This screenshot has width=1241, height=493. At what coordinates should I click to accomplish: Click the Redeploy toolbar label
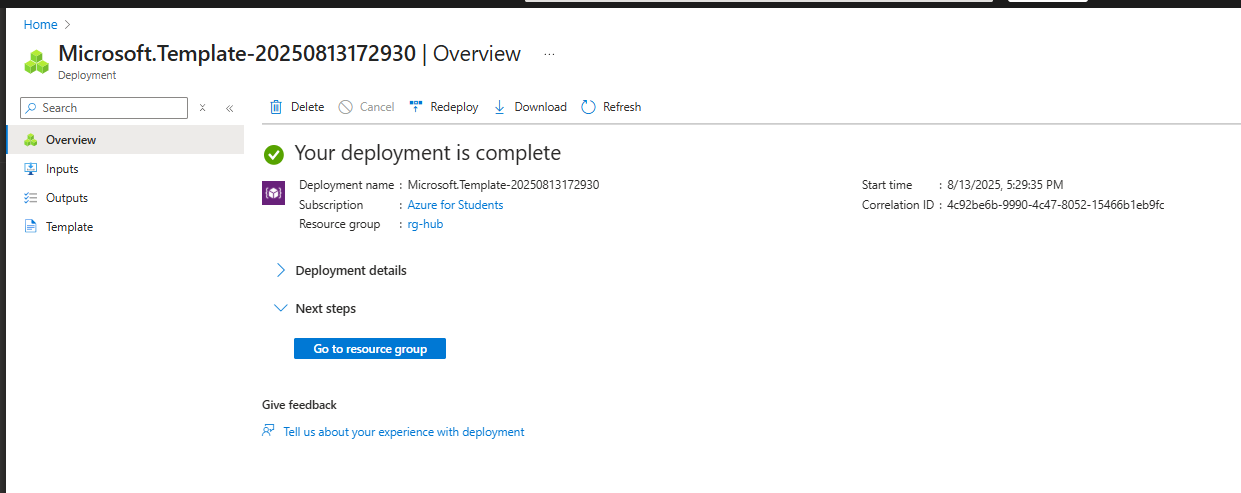(454, 107)
